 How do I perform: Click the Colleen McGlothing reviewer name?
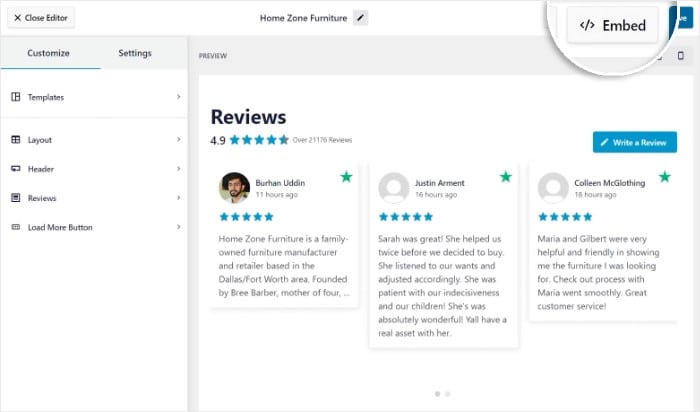pos(609,183)
